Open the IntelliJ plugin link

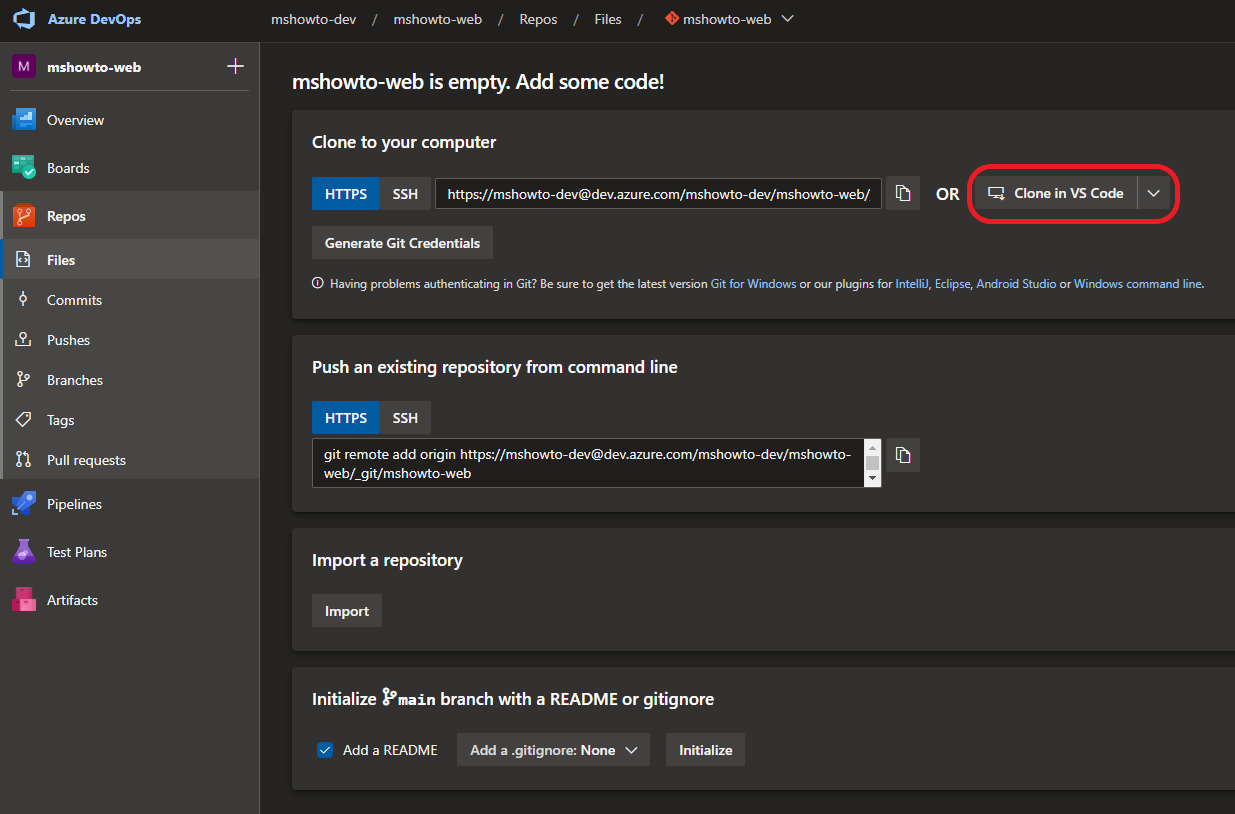click(912, 284)
